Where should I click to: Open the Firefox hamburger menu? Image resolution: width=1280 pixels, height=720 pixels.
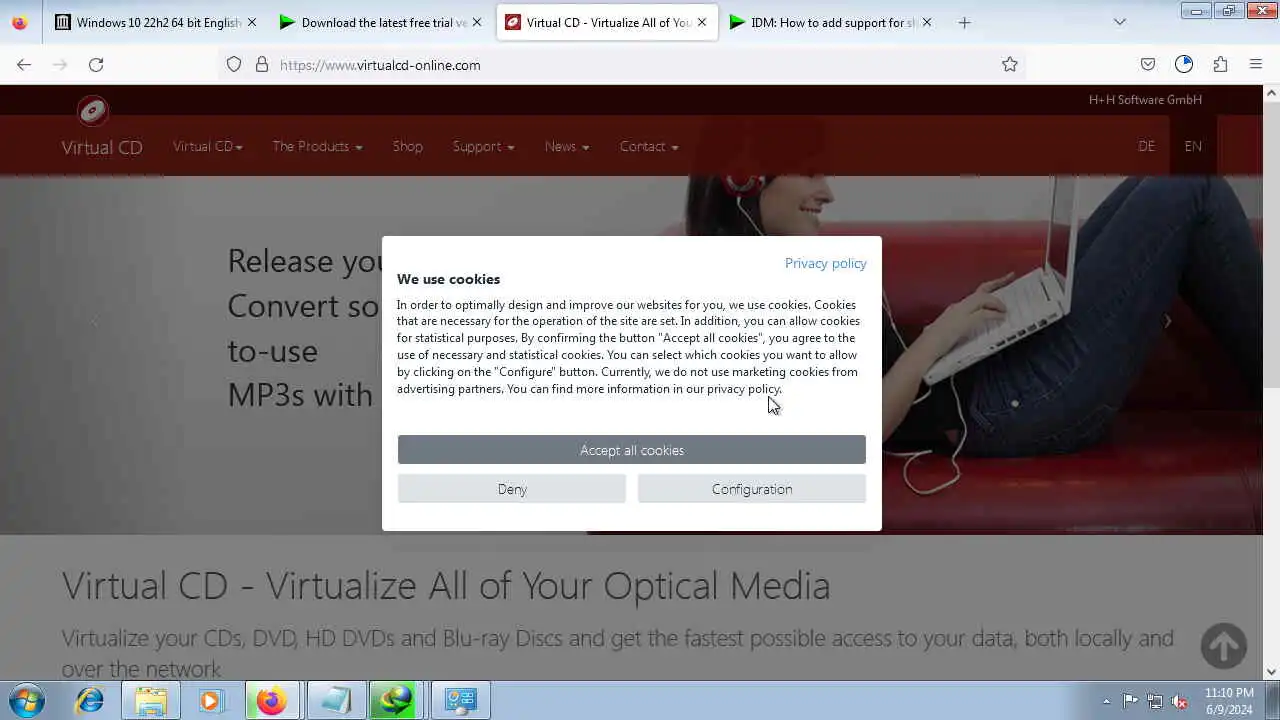tap(1256, 64)
